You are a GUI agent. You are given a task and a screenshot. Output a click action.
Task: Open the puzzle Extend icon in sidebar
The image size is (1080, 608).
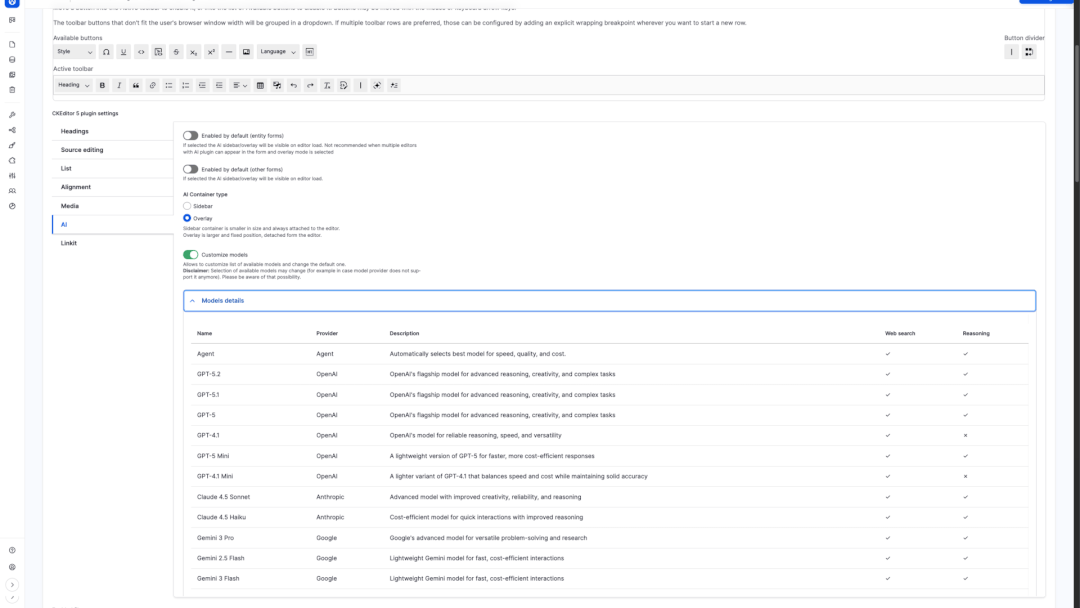(12, 160)
